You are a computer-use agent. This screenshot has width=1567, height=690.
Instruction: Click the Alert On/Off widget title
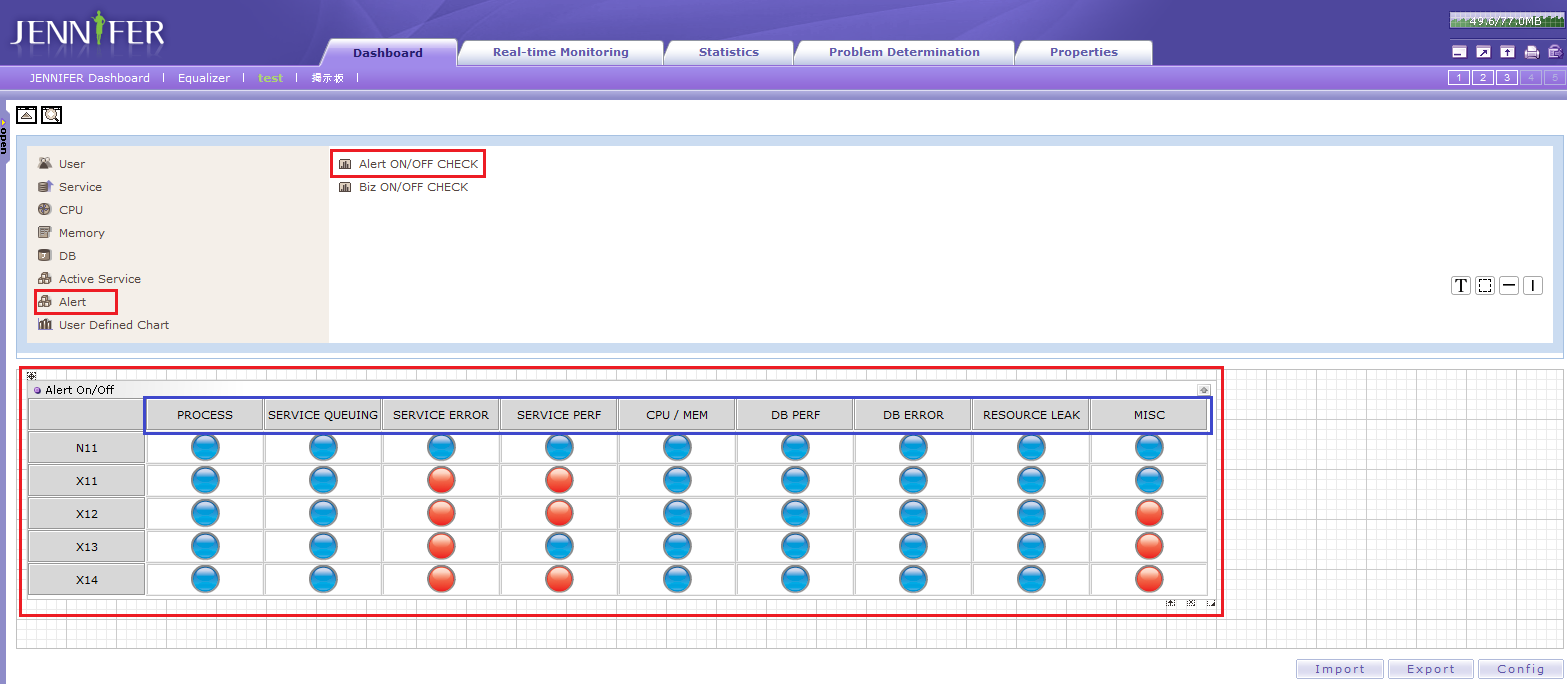(x=79, y=390)
